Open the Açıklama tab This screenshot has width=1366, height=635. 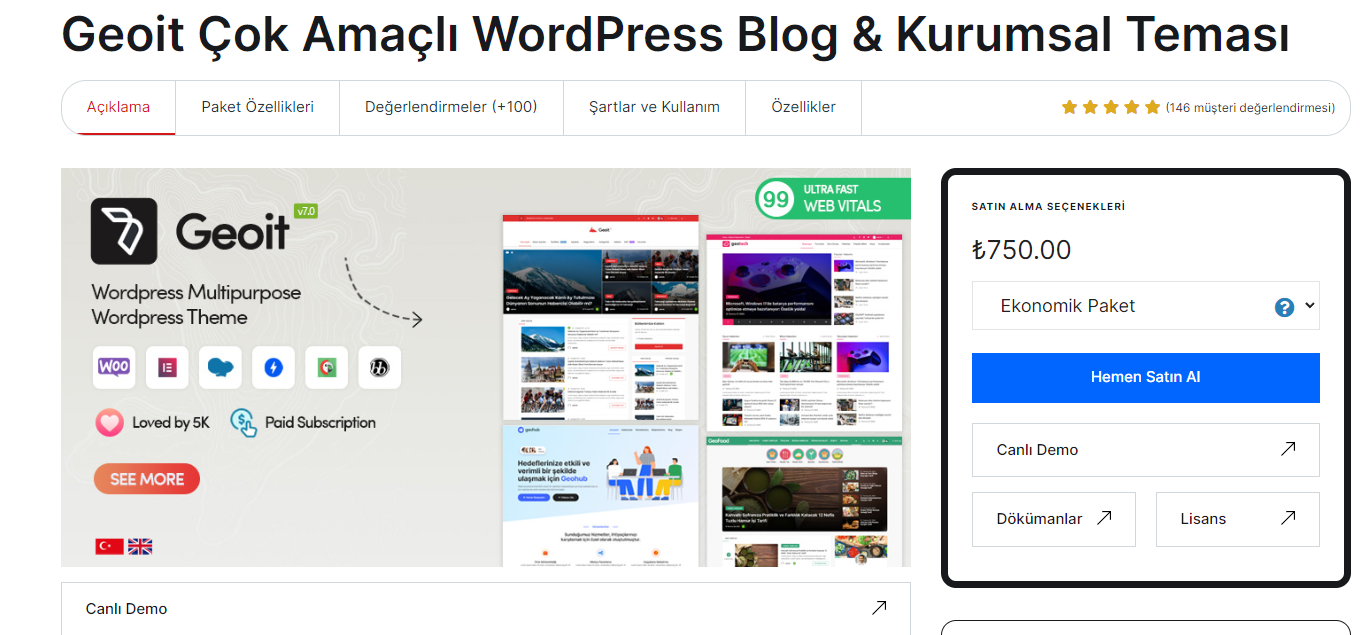(118, 107)
